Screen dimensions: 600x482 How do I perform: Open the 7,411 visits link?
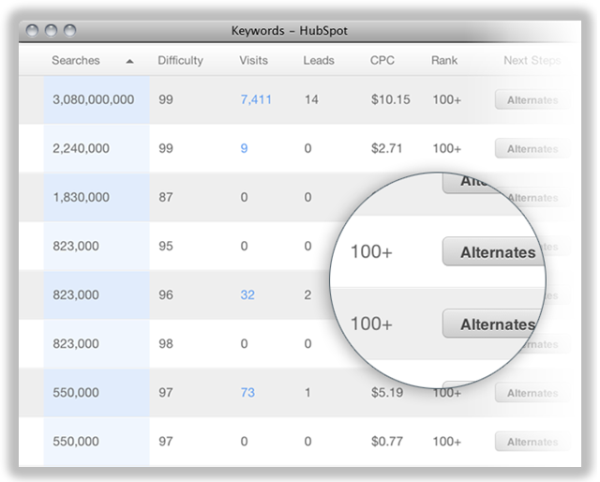pos(256,100)
